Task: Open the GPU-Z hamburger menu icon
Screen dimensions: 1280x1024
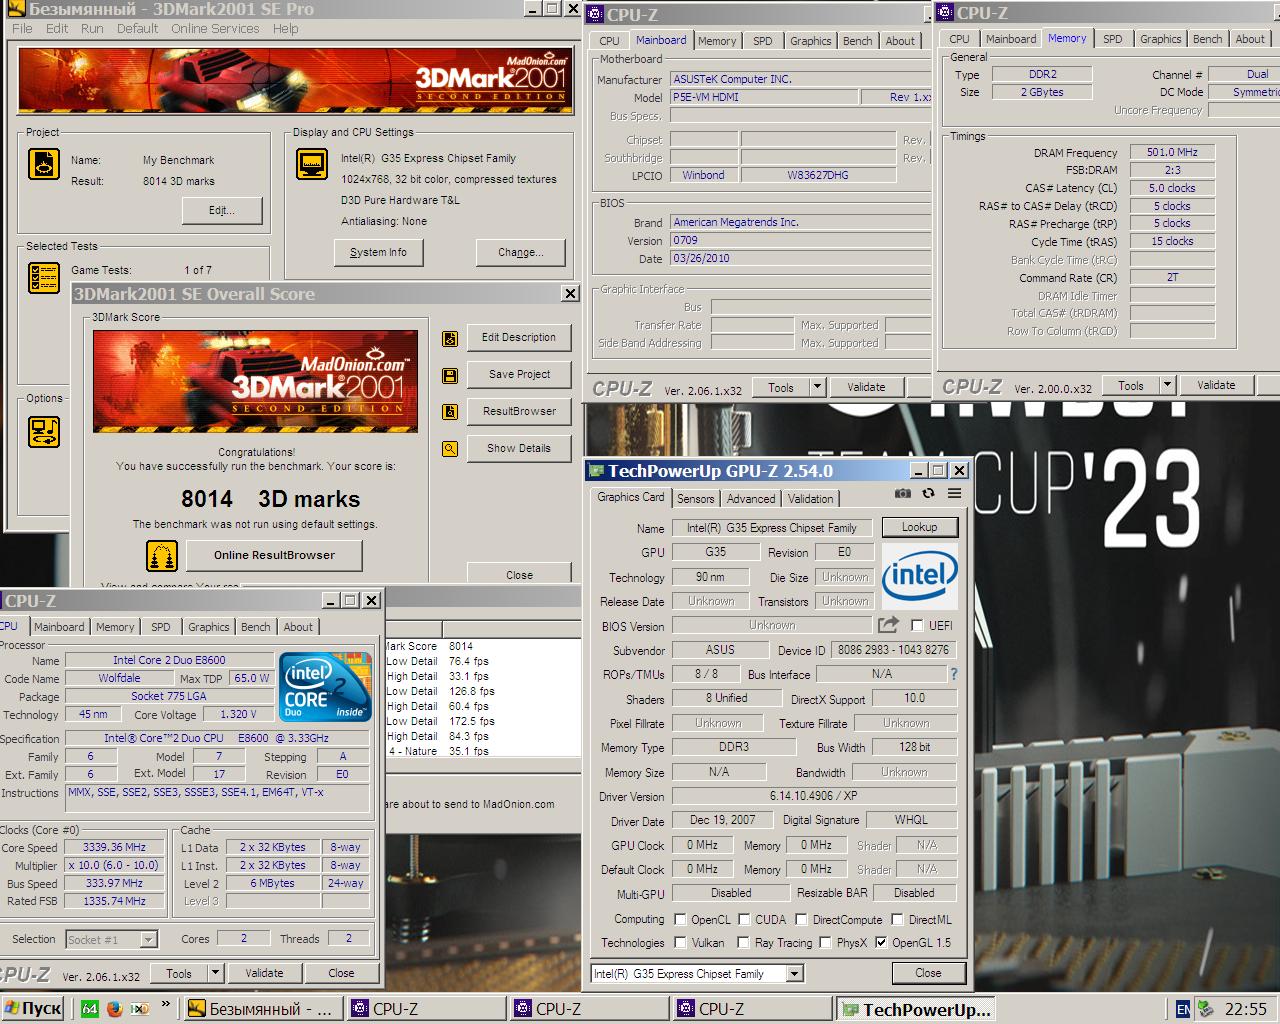Action: coord(954,493)
